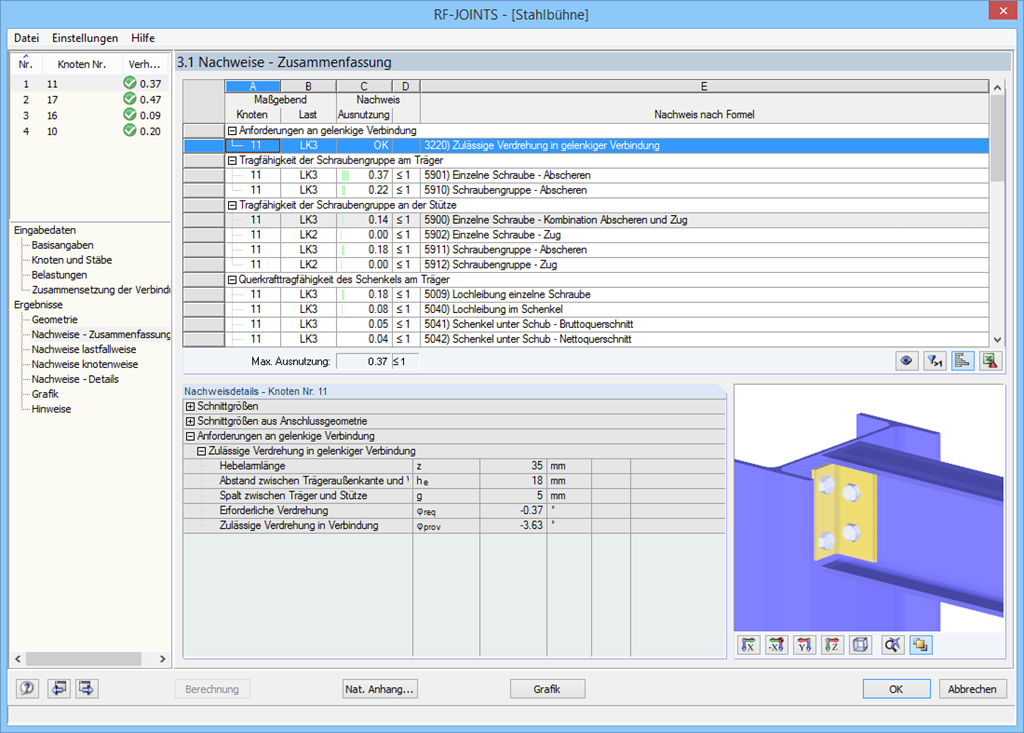The image size is (1024, 733).
Task: Click green check icon for Knoten 16
Action: [129, 114]
